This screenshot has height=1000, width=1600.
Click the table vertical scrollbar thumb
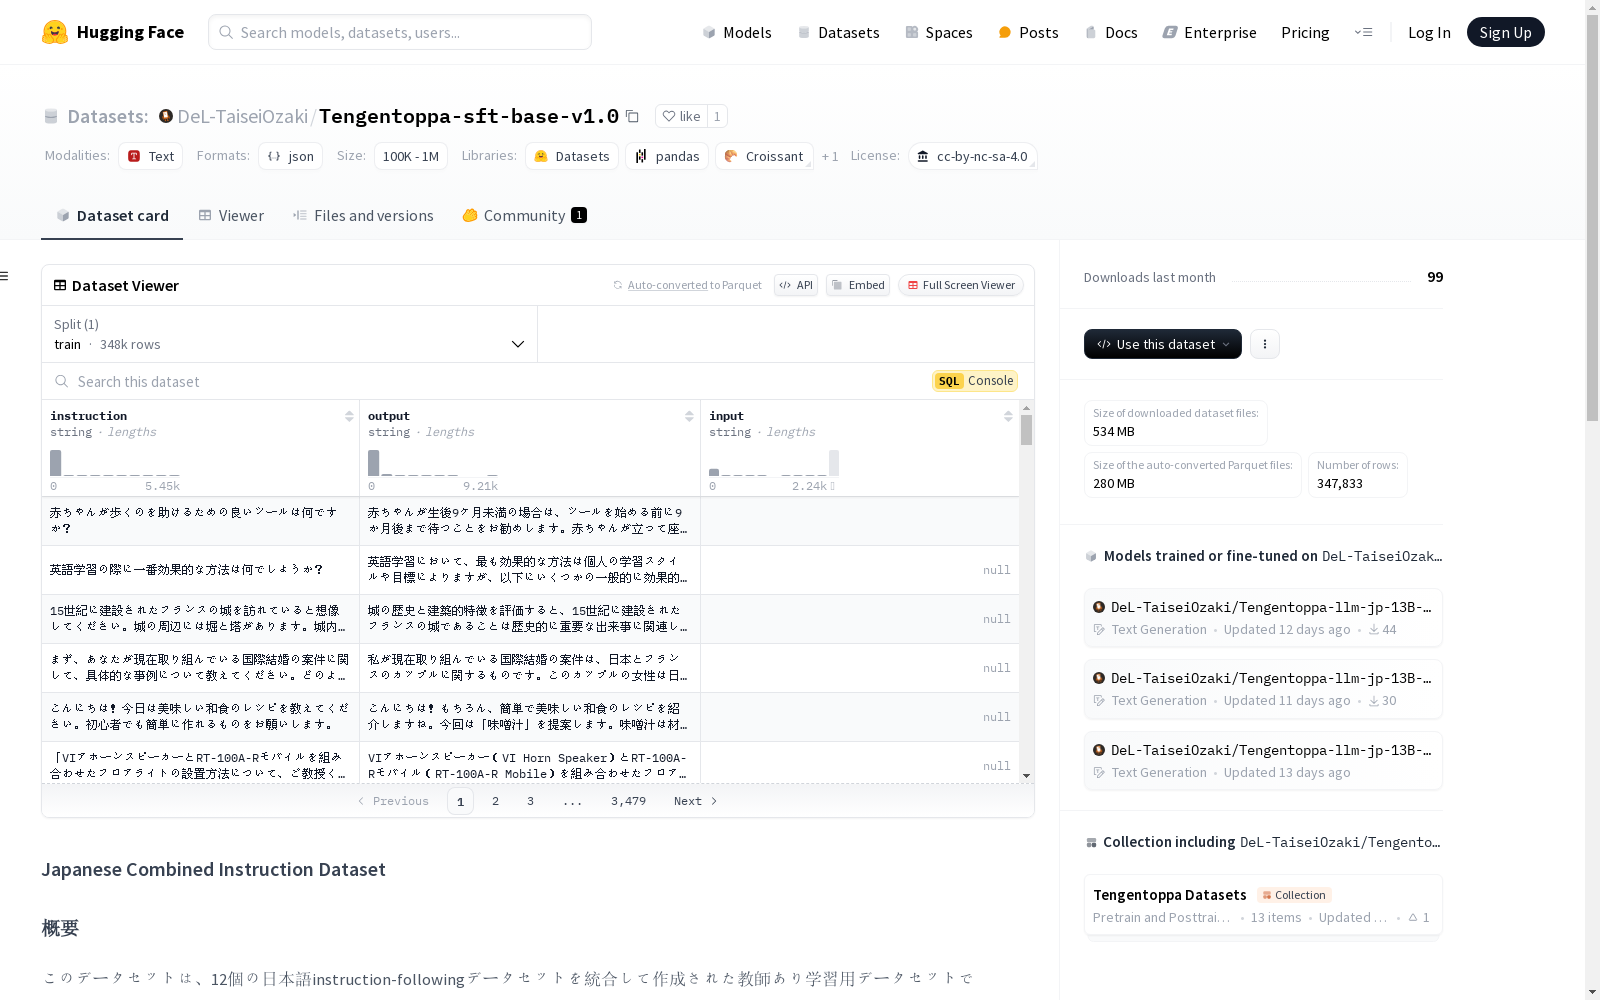[x=1026, y=430]
